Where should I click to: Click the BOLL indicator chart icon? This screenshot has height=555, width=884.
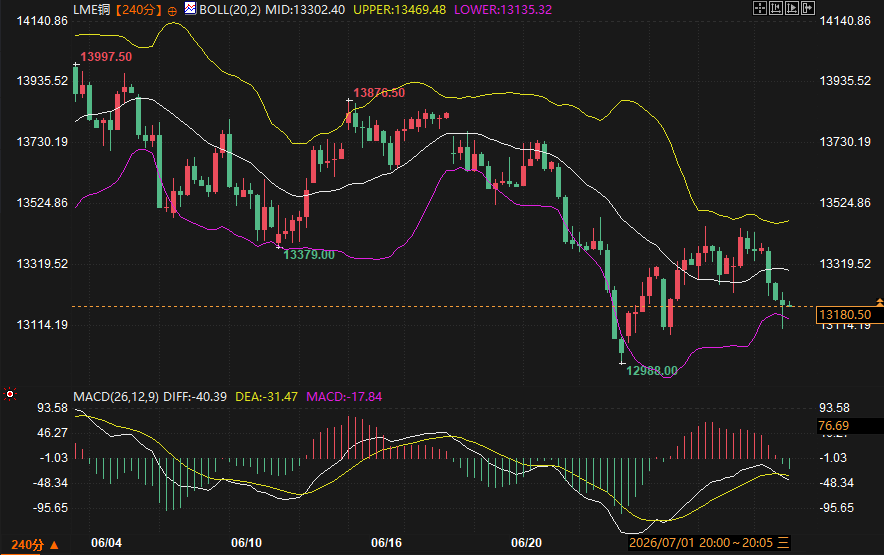[x=191, y=8]
